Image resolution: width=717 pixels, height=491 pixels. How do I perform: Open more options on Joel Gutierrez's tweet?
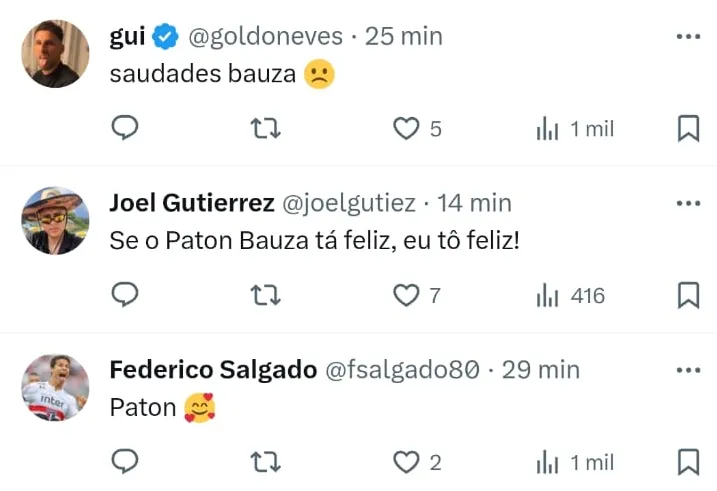click(688, 203)
